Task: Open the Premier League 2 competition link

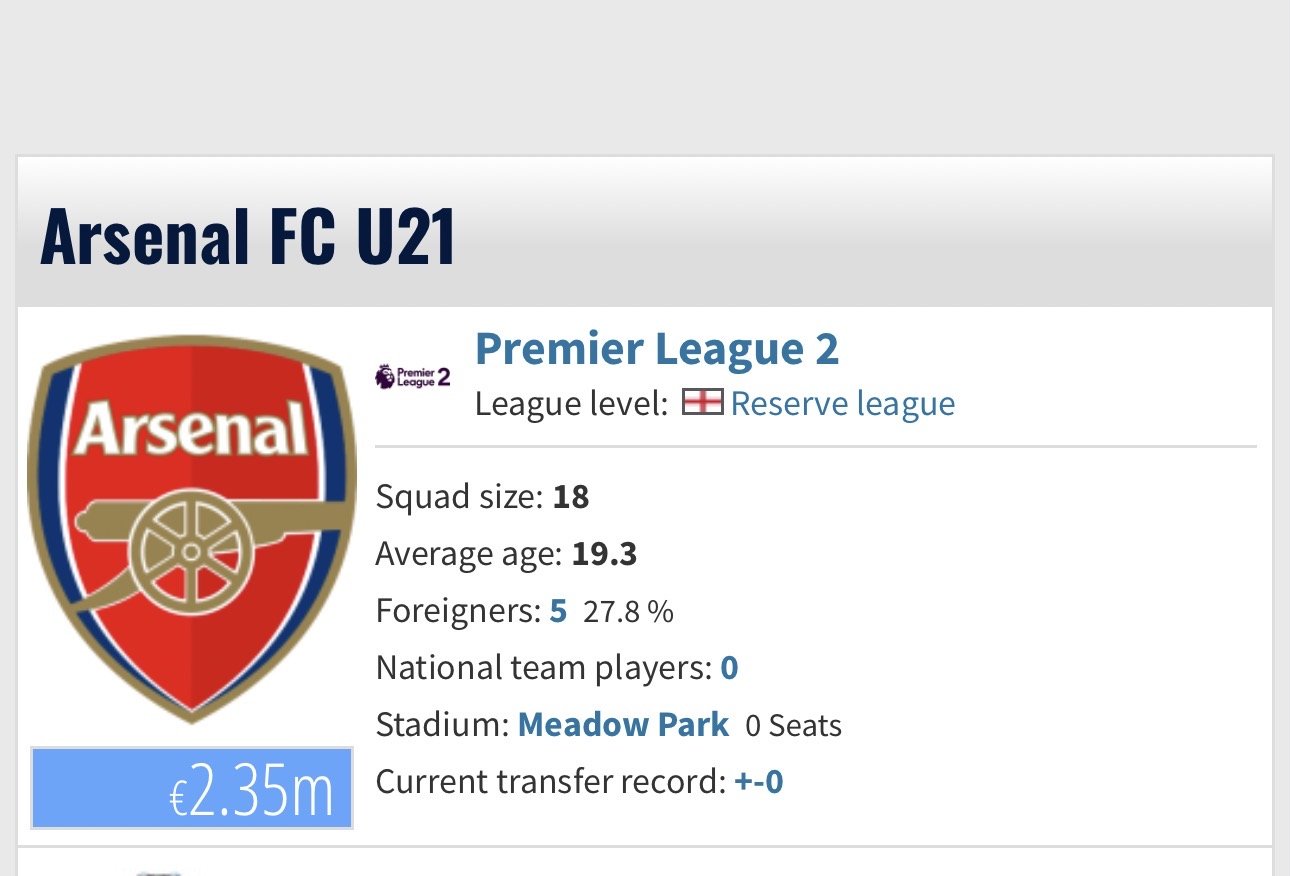Action: pos(656,349)
